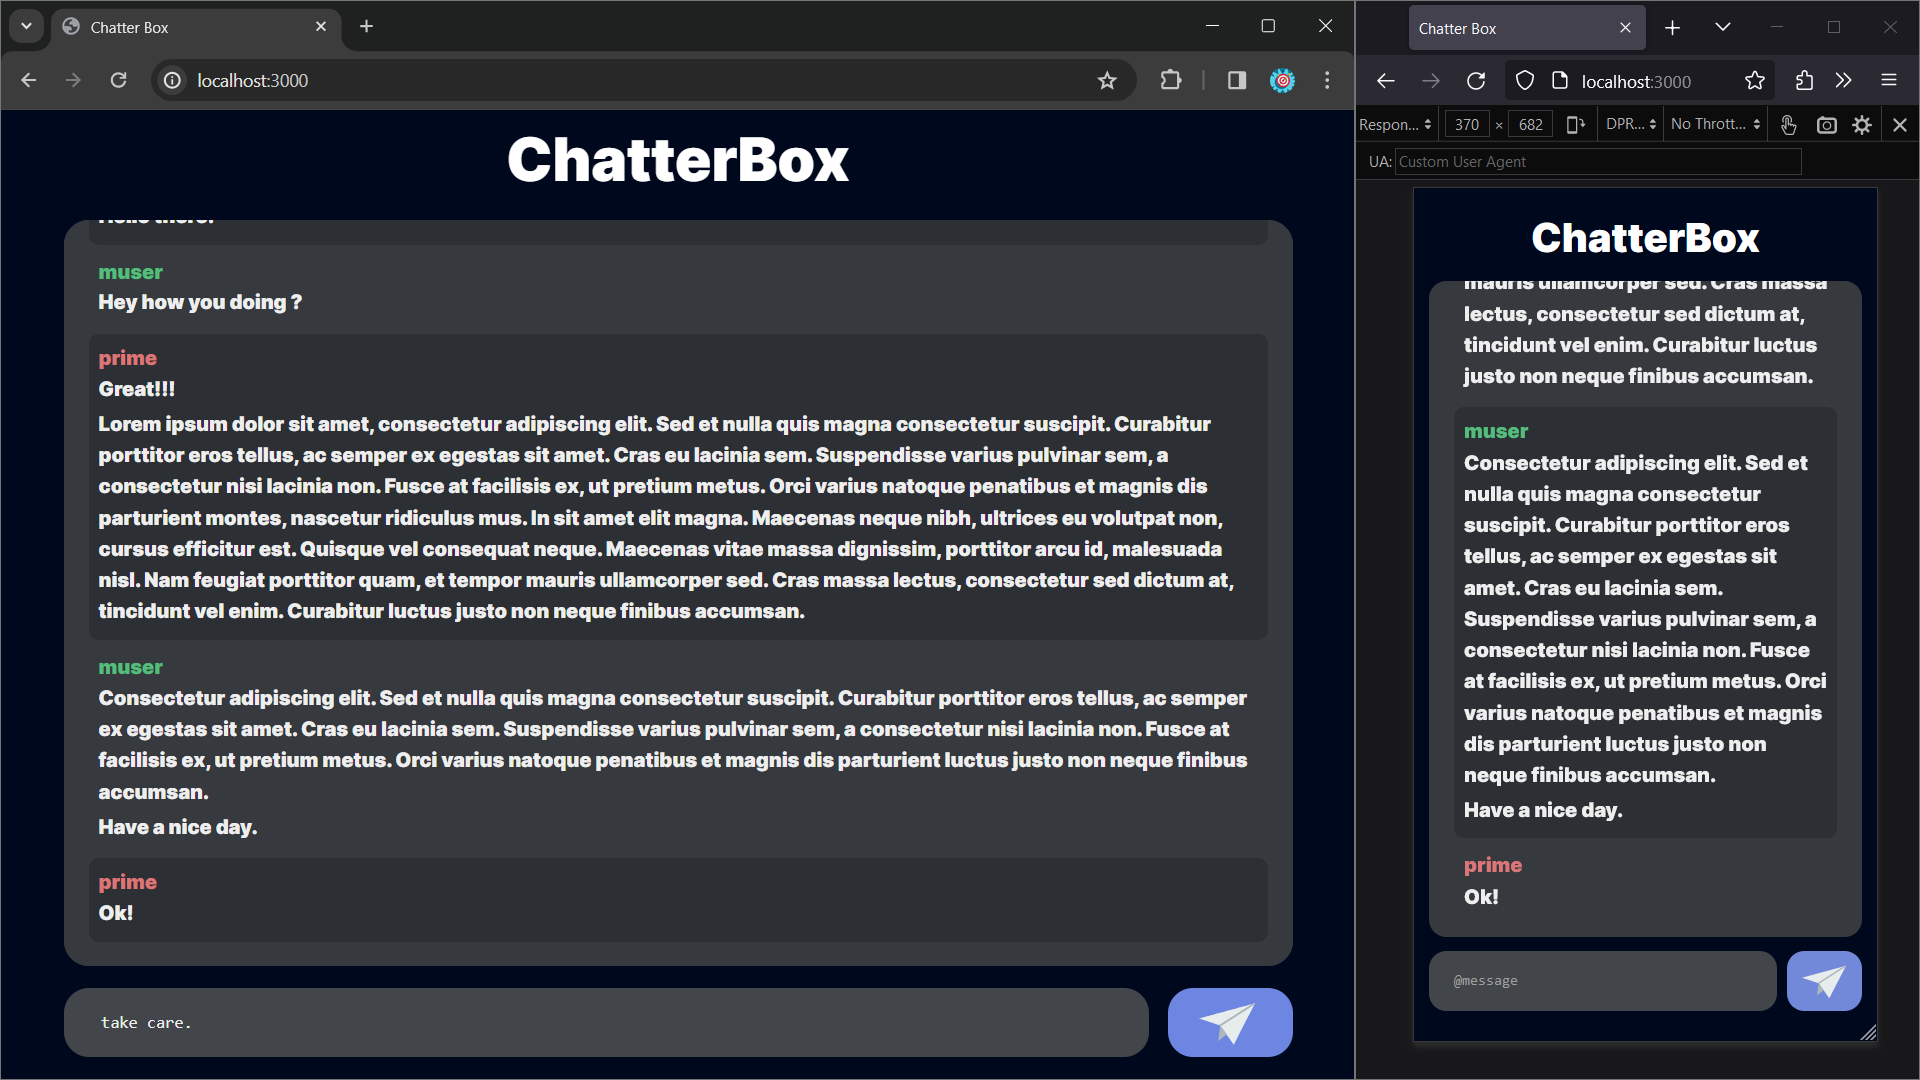This screenshot has height=1080, width=1920.
Task: Send message with paper plane button in Chrome
Action: pyautogui.click(x=1229, y=1022)
